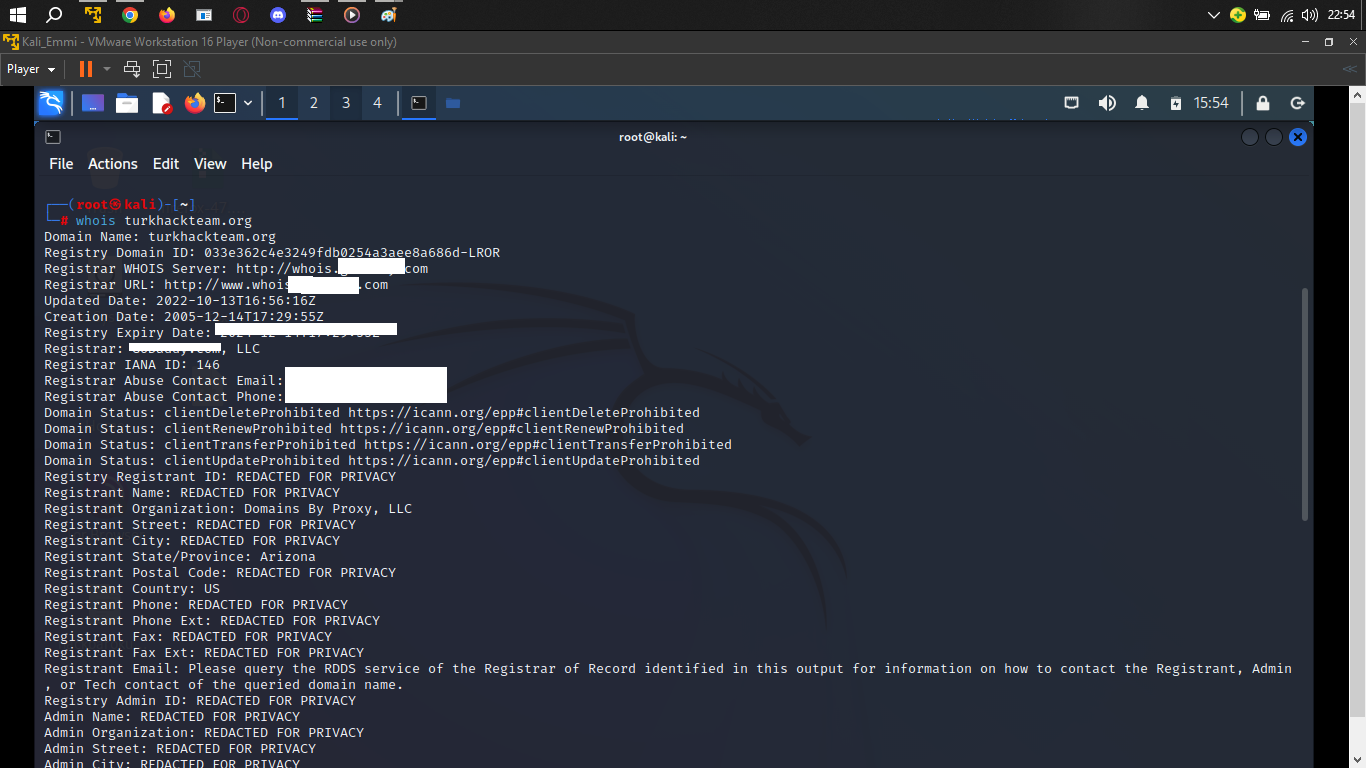
Task: Send Ctrl+Alt+Del to the virtual machine
Action: [x=131, y=69]
